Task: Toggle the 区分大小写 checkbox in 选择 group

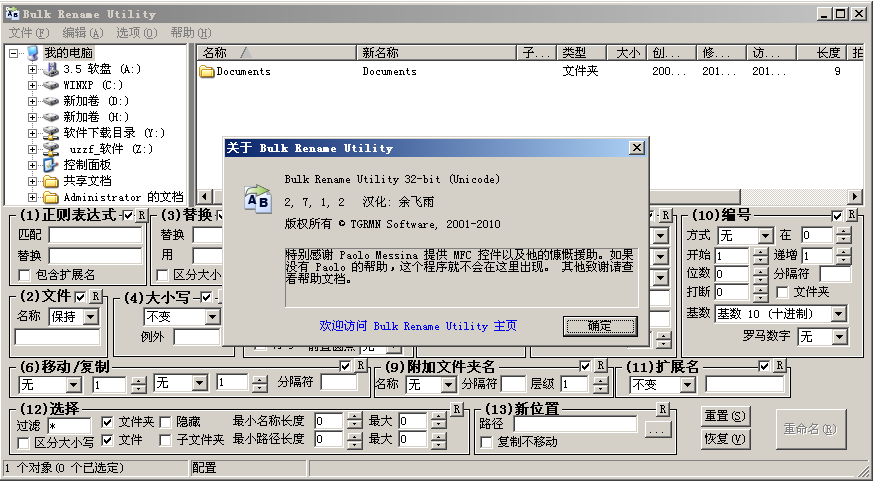Action: tap(24, 443)
